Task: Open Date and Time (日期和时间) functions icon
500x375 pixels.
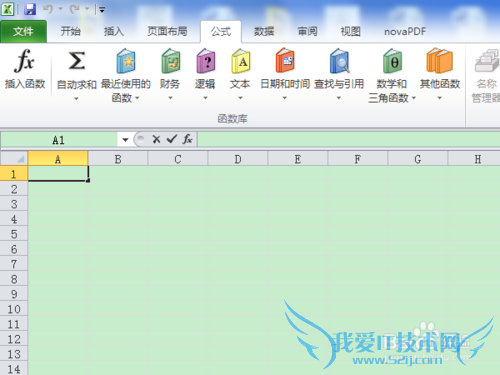Action: [285, 60]
